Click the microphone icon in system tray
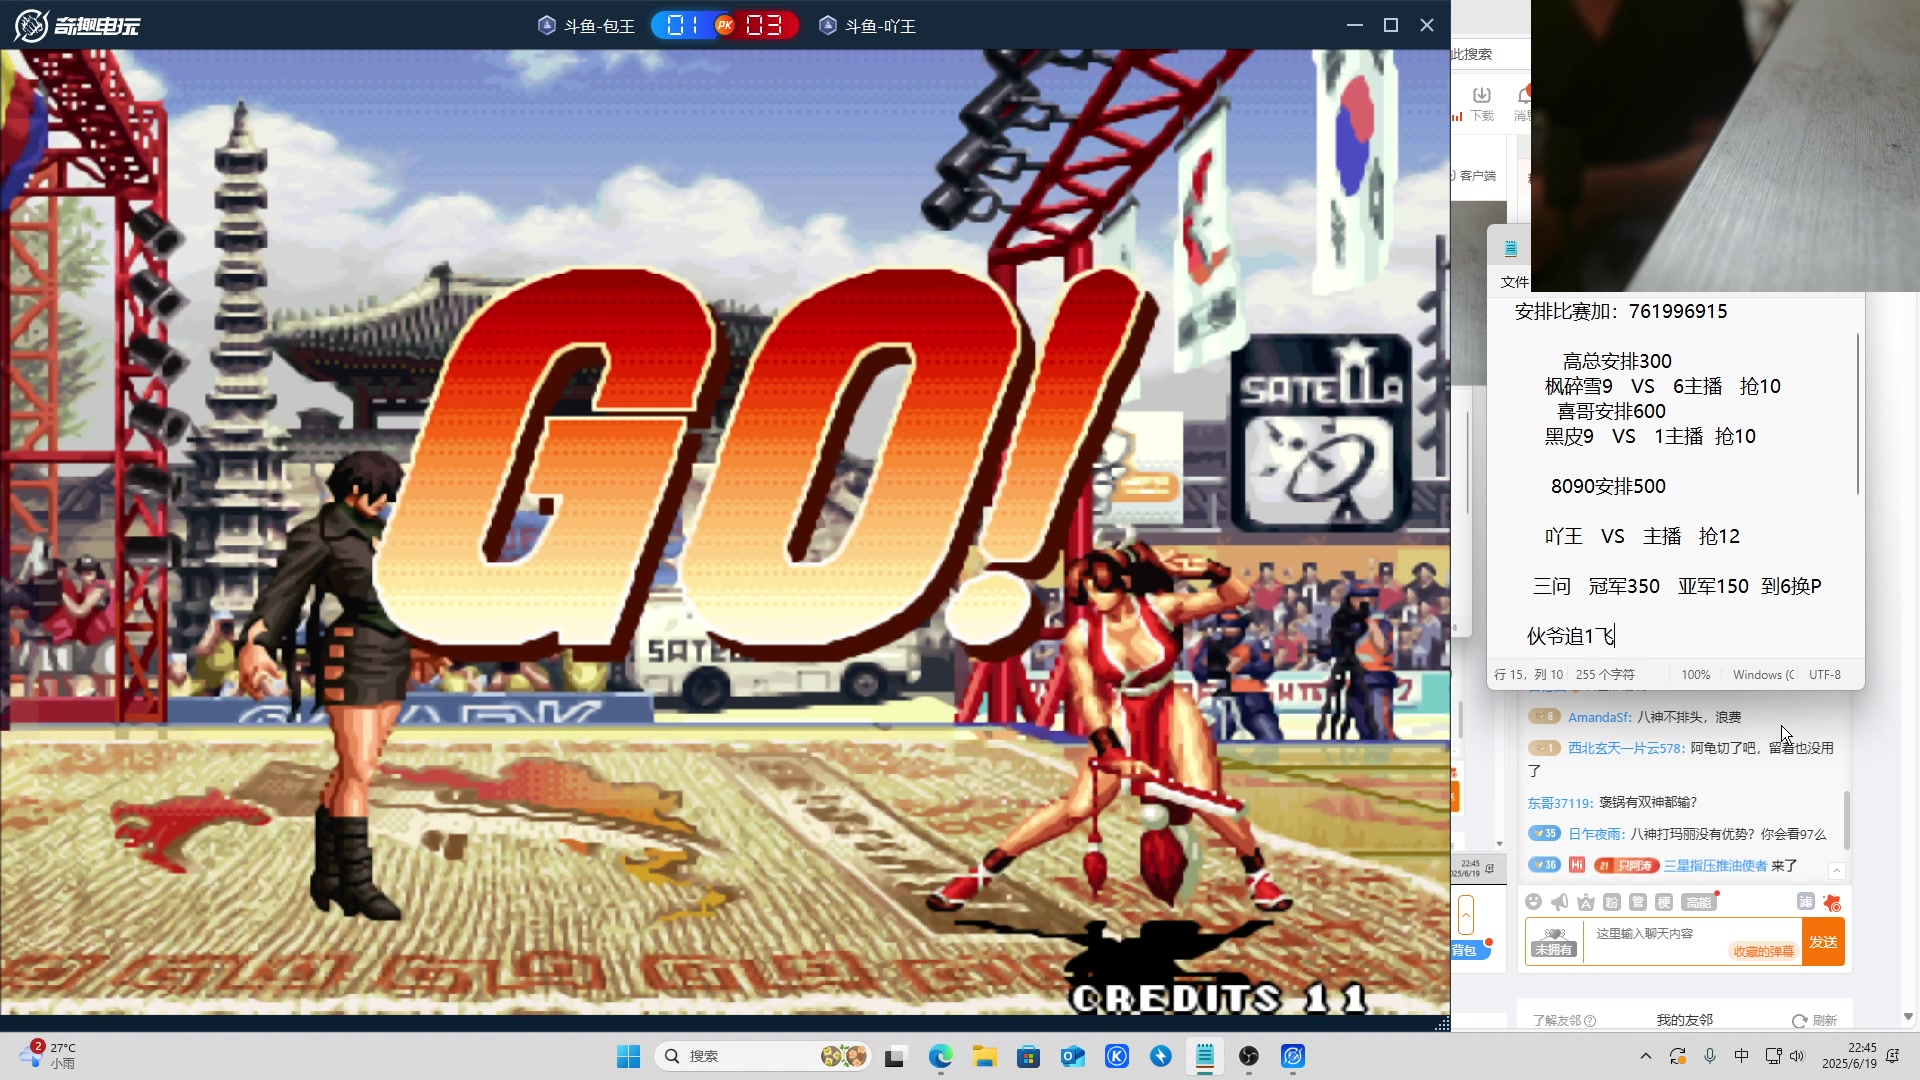Viewport: 1920px width, 1080px height. click(1710, 1056)
